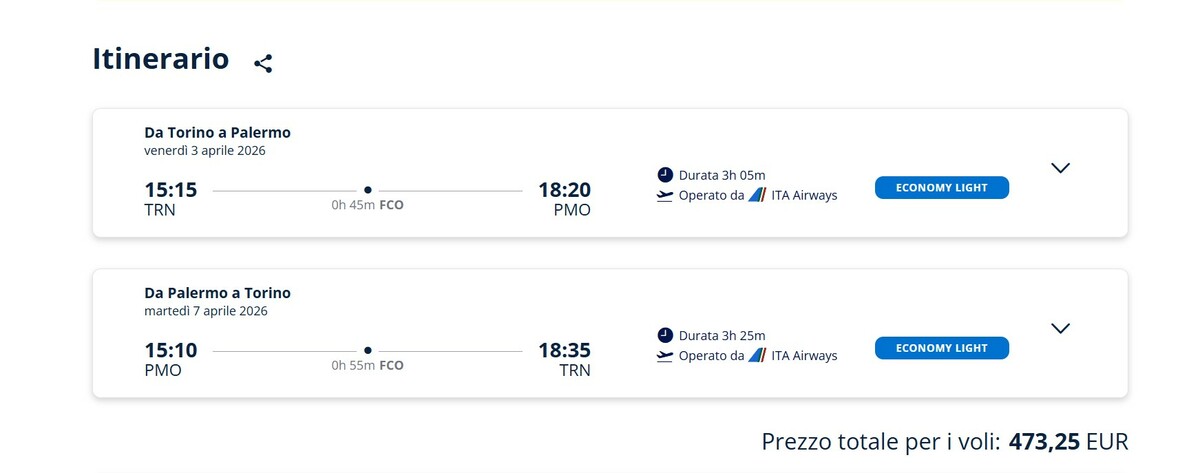Click the share itinerary icon
1200x473 pixels.
pos(263,63)
